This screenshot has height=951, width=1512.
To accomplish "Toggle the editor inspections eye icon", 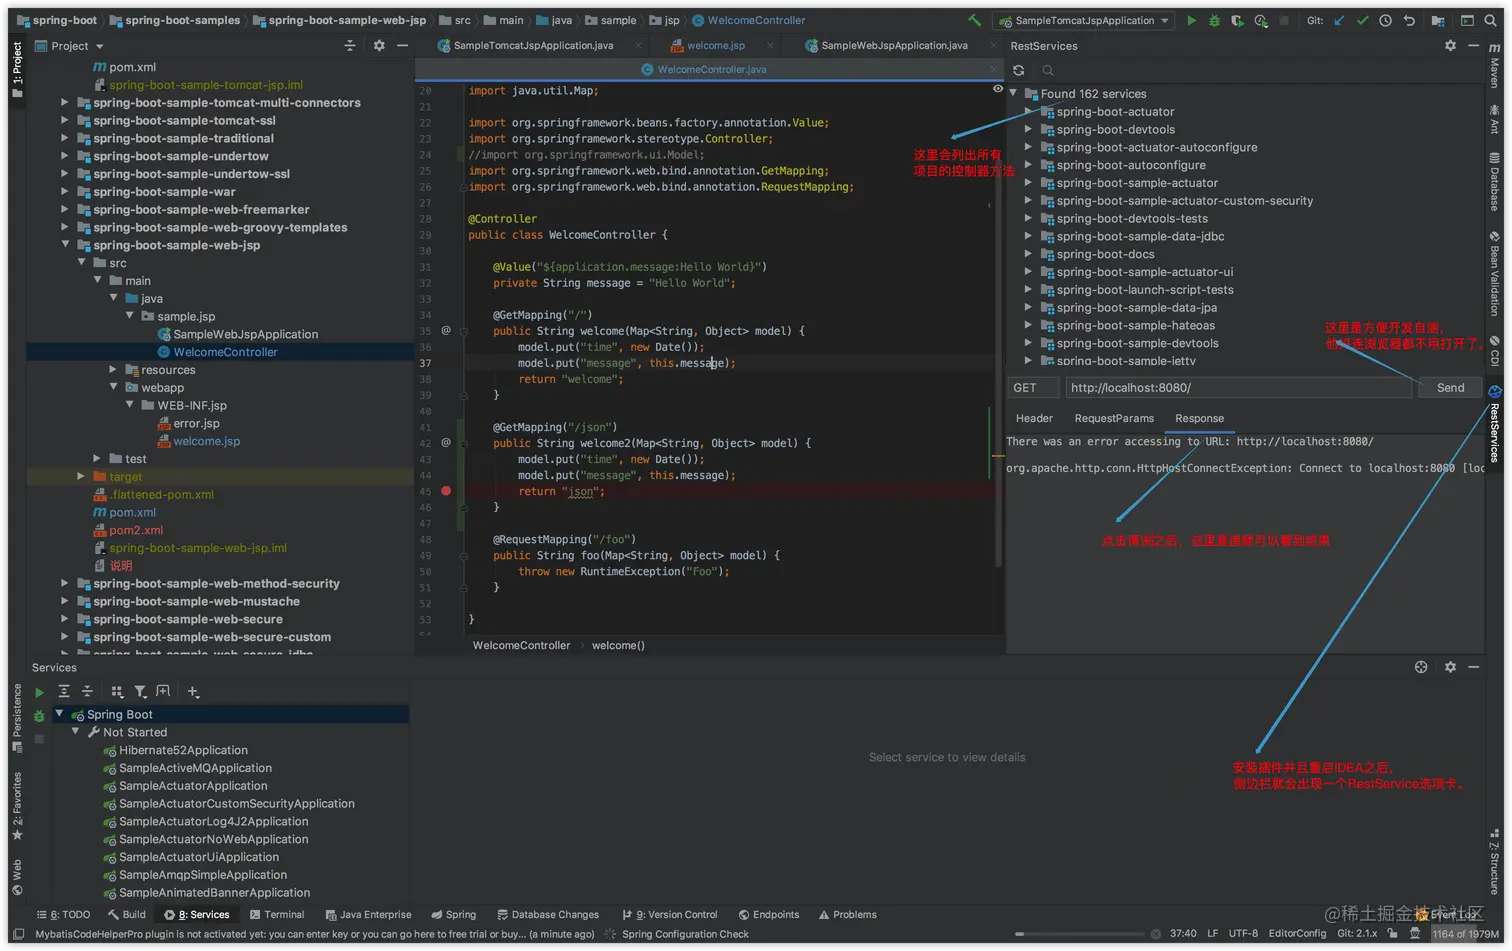I will click(x=997, y=89).
